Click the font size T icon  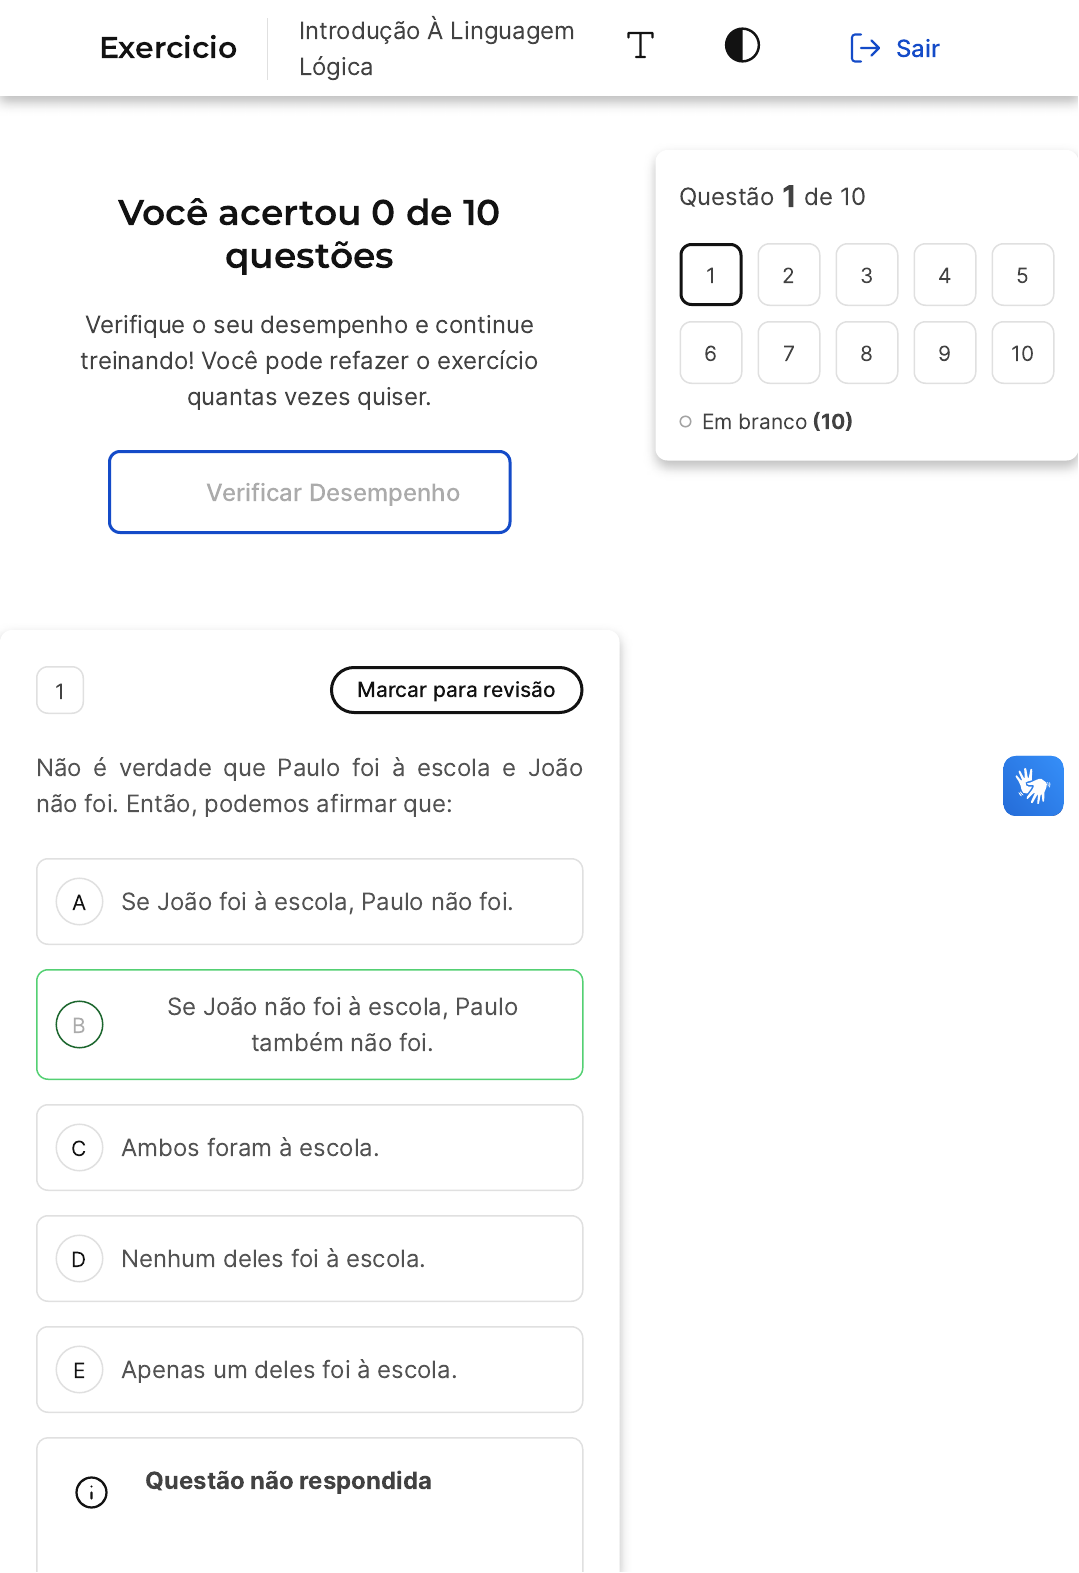(x=640, y=46)
